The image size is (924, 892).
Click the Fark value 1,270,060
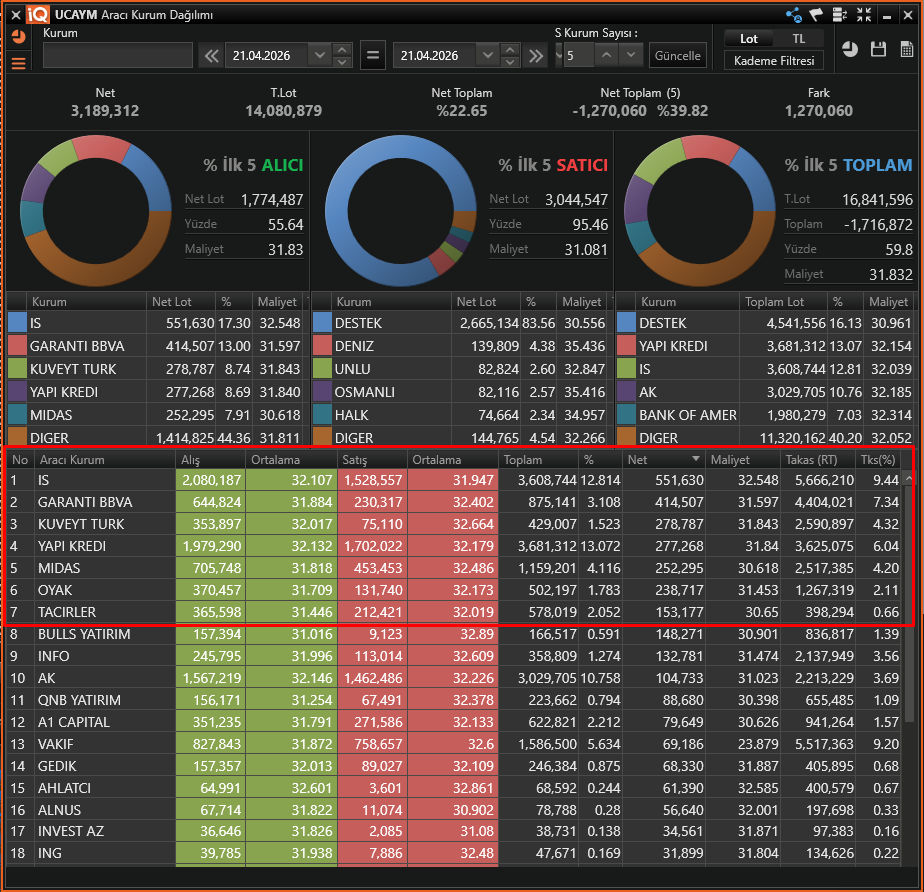click(x=819, y=111)
